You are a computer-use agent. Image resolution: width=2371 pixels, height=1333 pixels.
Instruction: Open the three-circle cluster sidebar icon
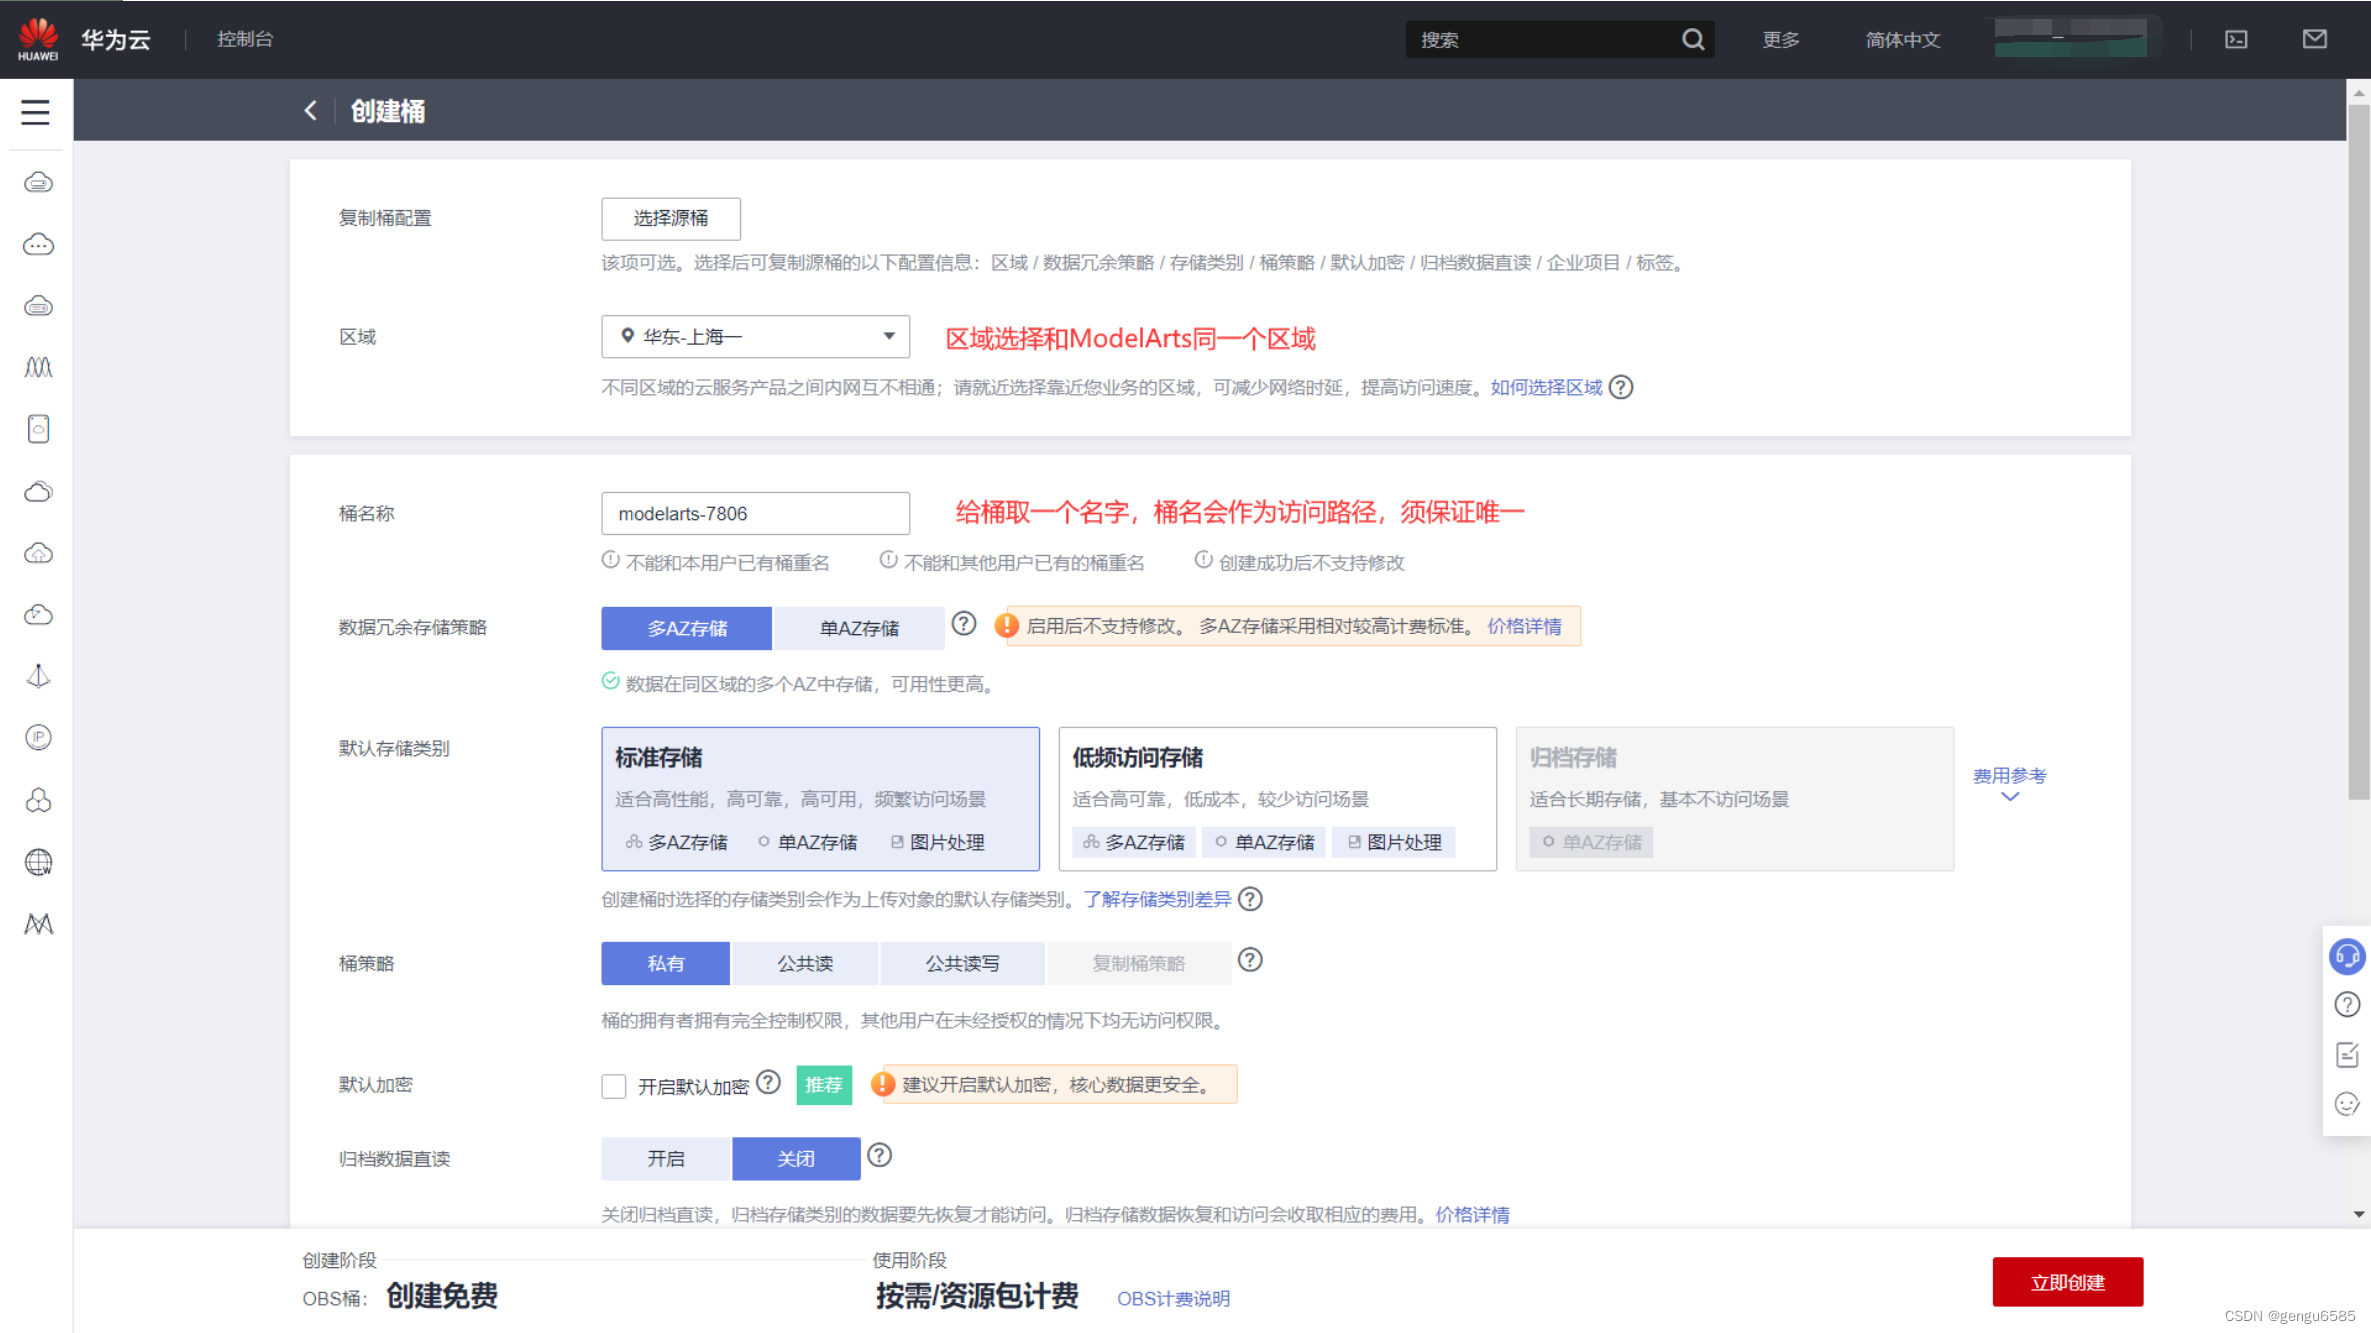[x=38, y=800]
